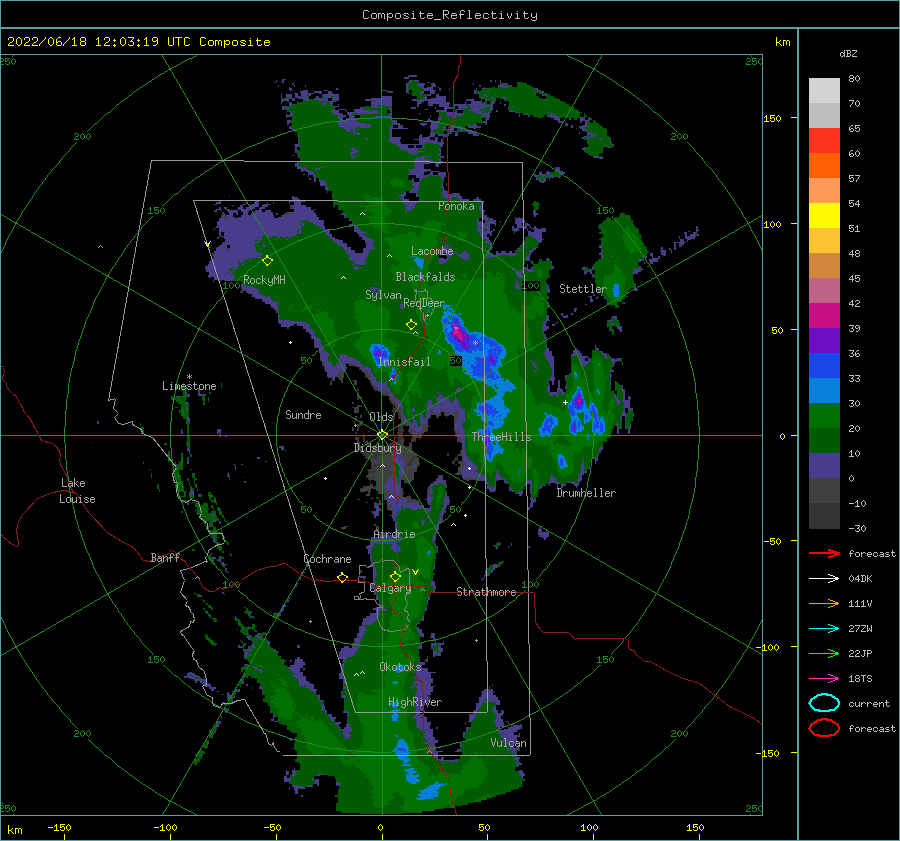The height and width of the screenshot is (841, 900).
Task: Click the yellow diamond marker below RedDeer
Action: tap(411, 324)
